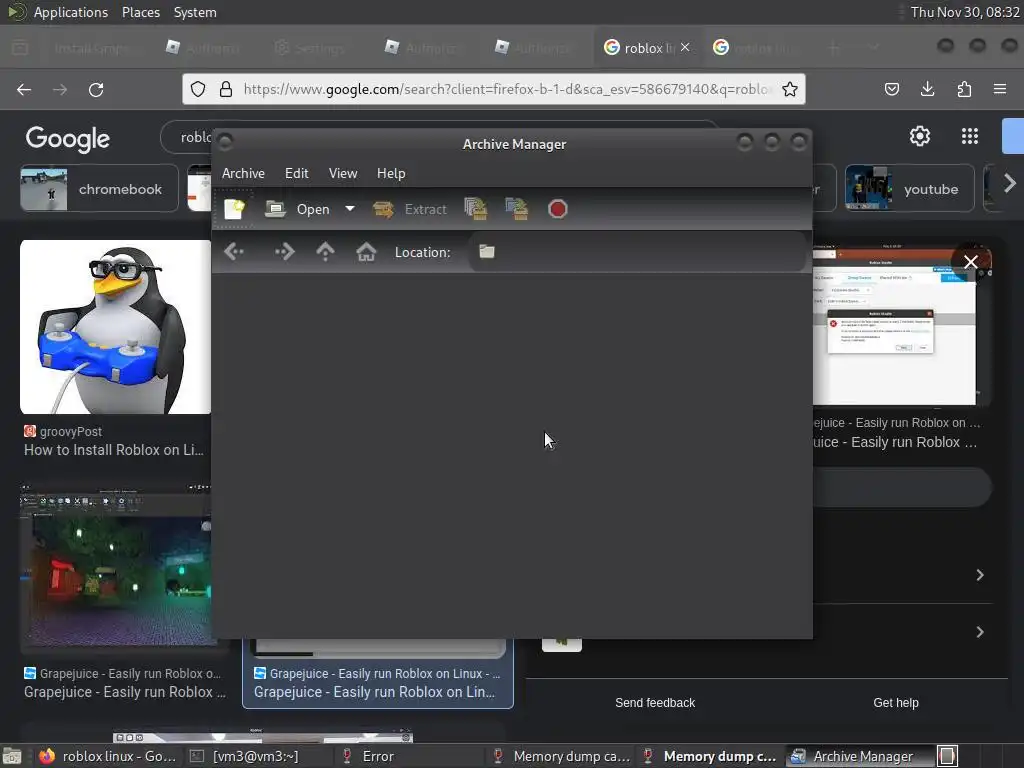Click the red Stop operation icon
Viewport: 1024px width, 768px height.
coord(558,209)
